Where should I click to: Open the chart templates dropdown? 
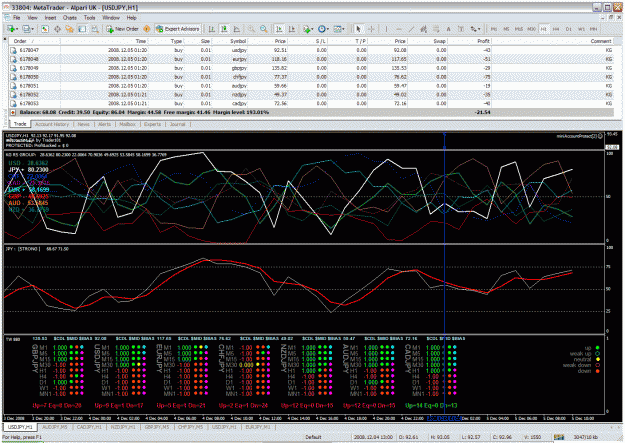(343, 29)
